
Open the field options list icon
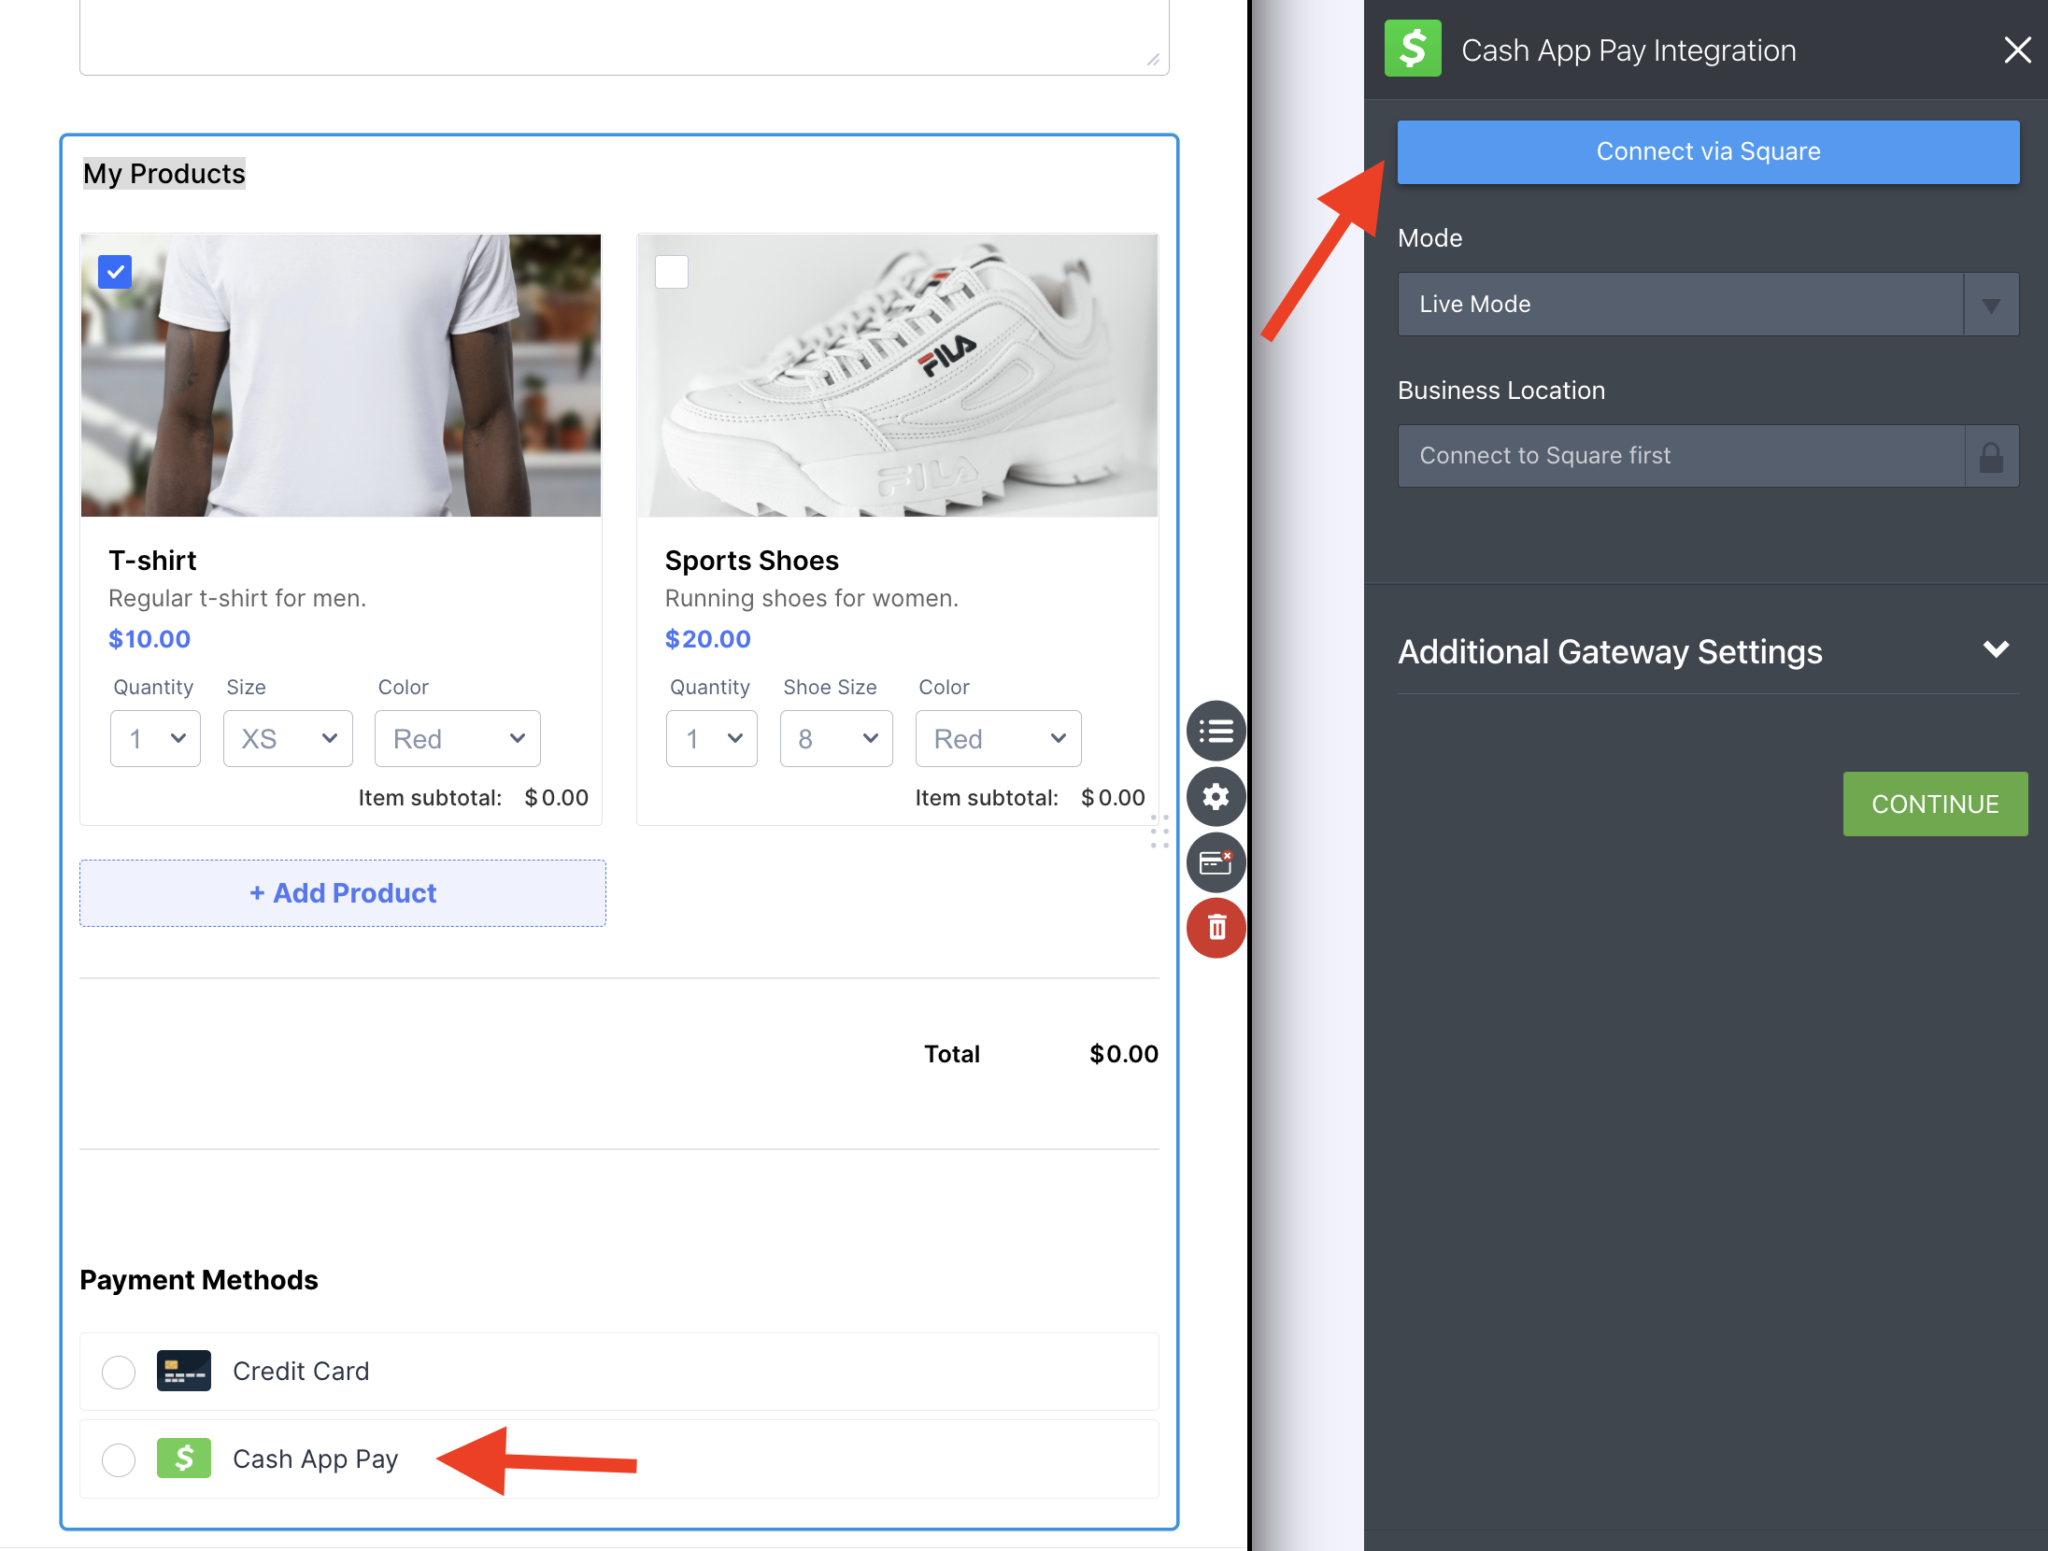click(x=1215, y=730)
